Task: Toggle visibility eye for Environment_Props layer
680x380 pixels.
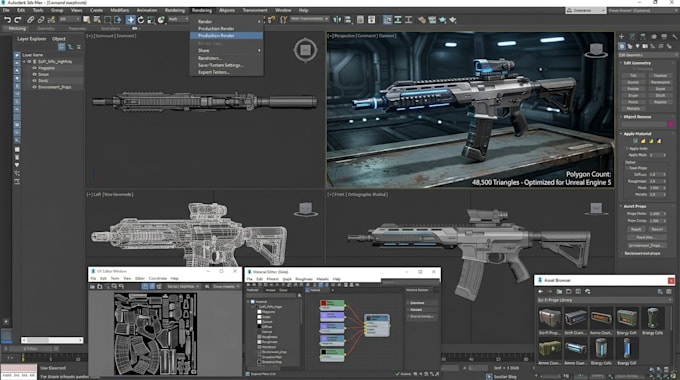Action: click(x=34, y=87)
